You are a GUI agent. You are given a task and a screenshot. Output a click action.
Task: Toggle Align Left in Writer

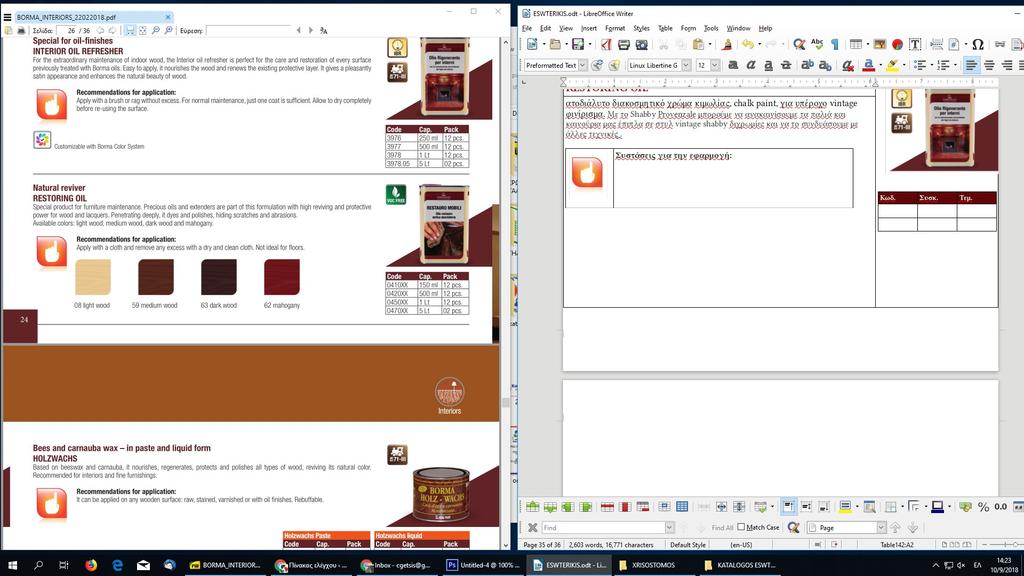pos(971,65)
